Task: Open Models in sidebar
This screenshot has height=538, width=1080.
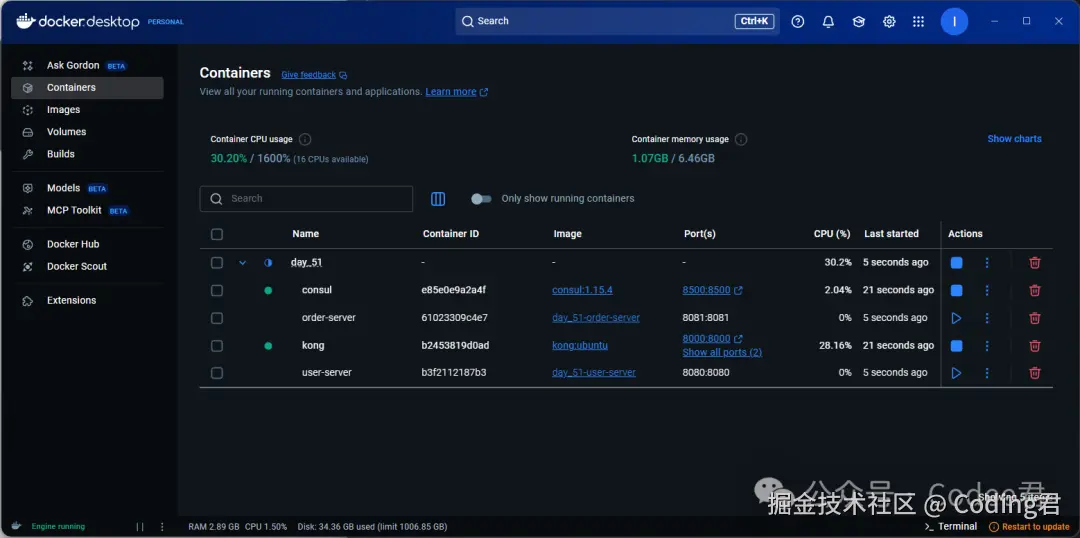Action: pos(87,188)
